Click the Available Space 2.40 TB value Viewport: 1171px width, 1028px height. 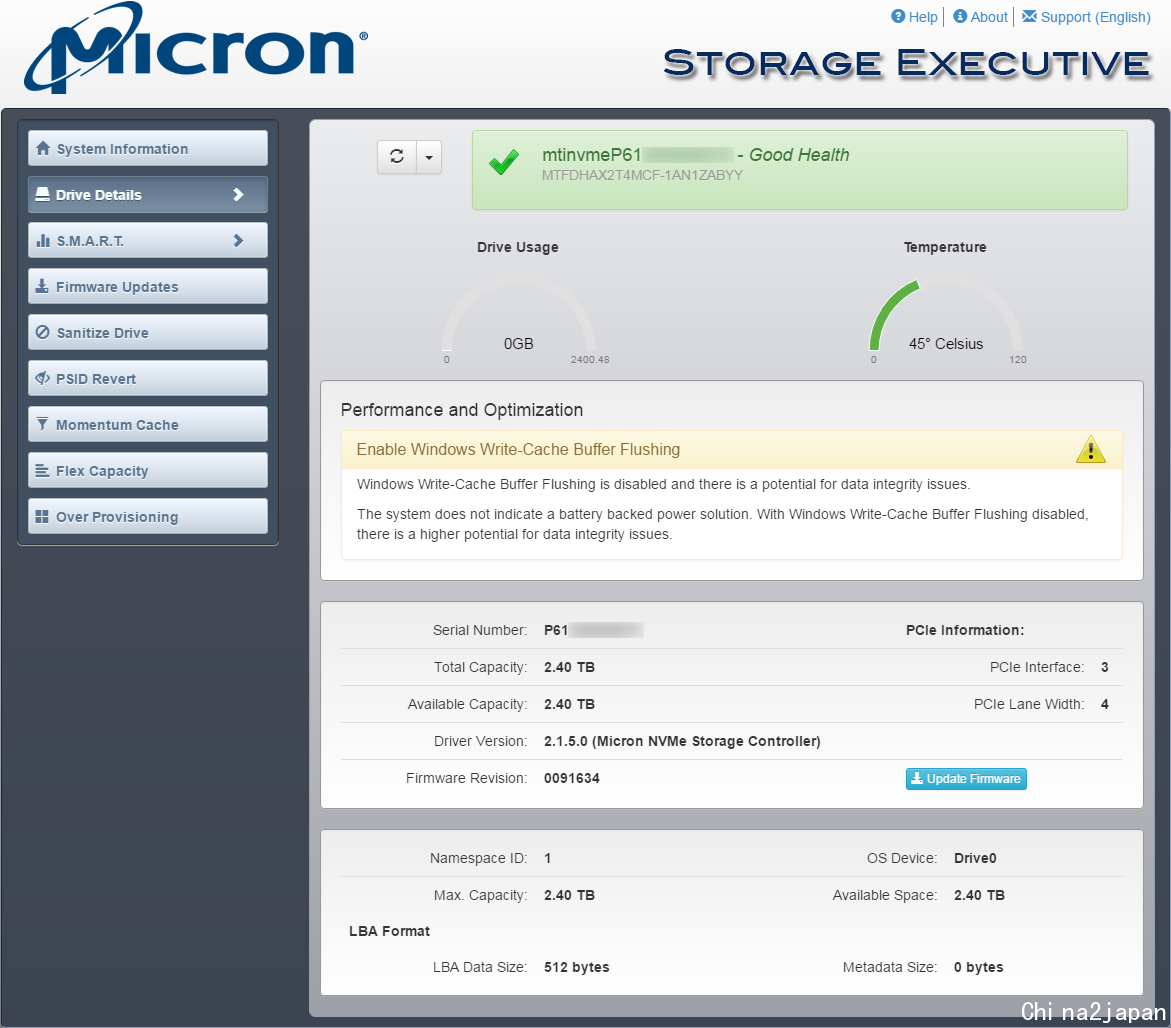pyautogui.click(x=979, y=894)
